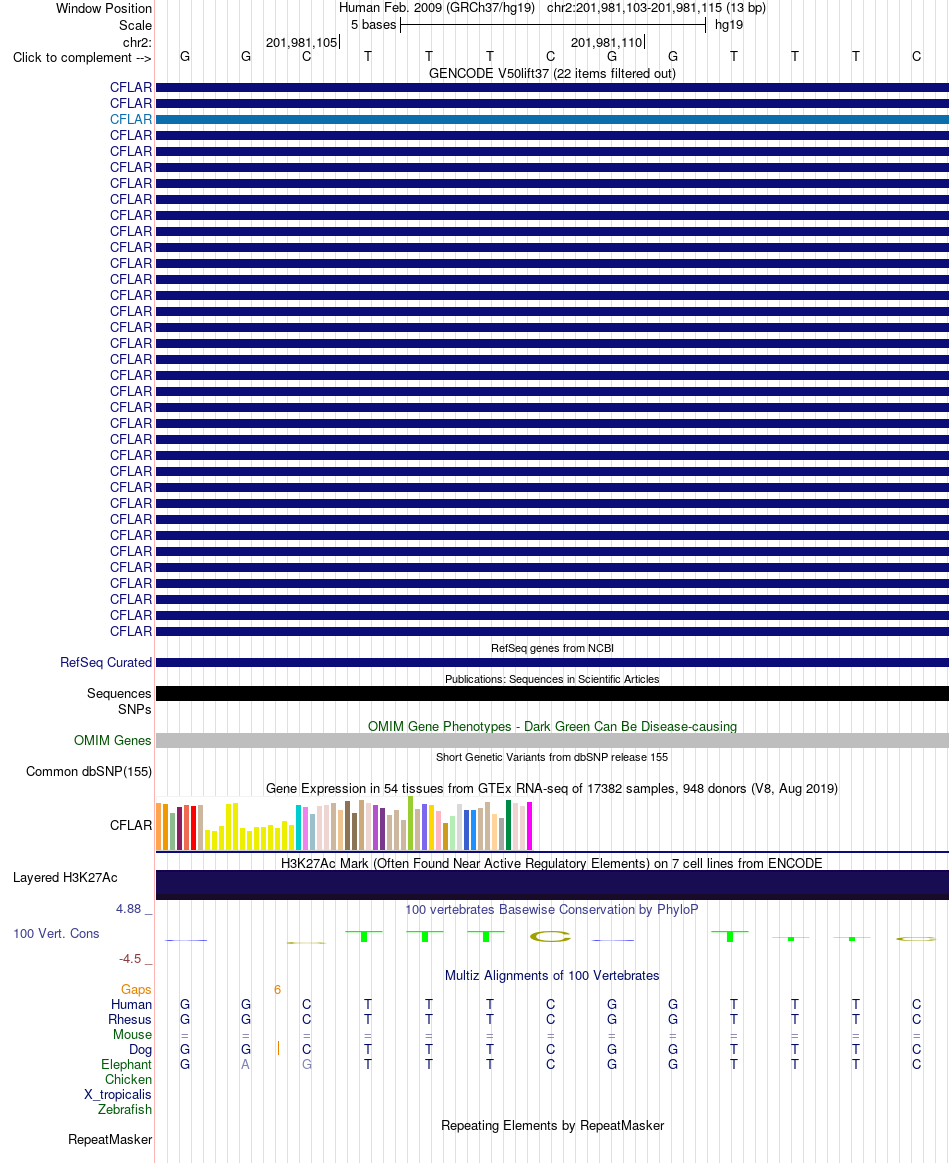Screen dimensions: 950x1163
Task: Select the 'Human' alignment row label
Action: pos(131,1004)
